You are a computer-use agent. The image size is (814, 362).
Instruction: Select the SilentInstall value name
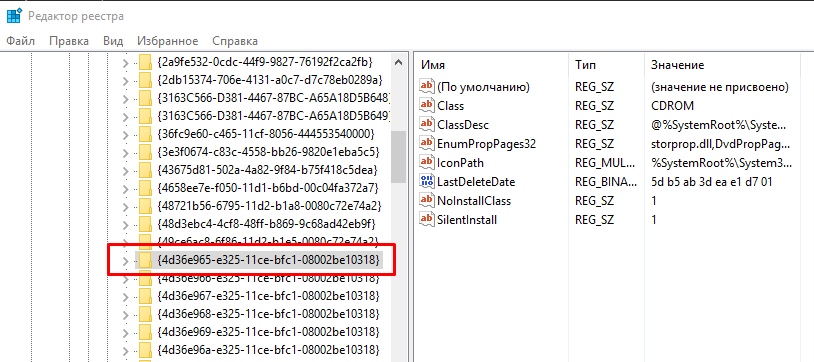467,220
